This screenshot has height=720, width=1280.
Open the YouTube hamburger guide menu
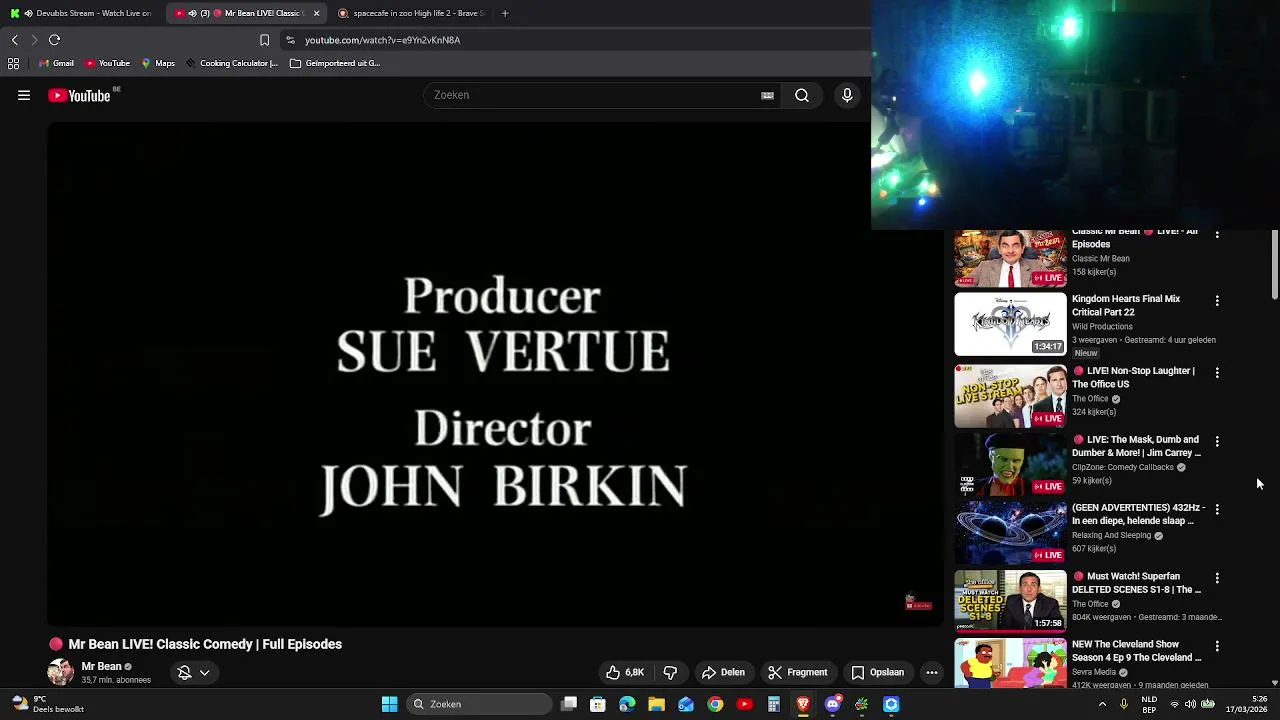24,95
